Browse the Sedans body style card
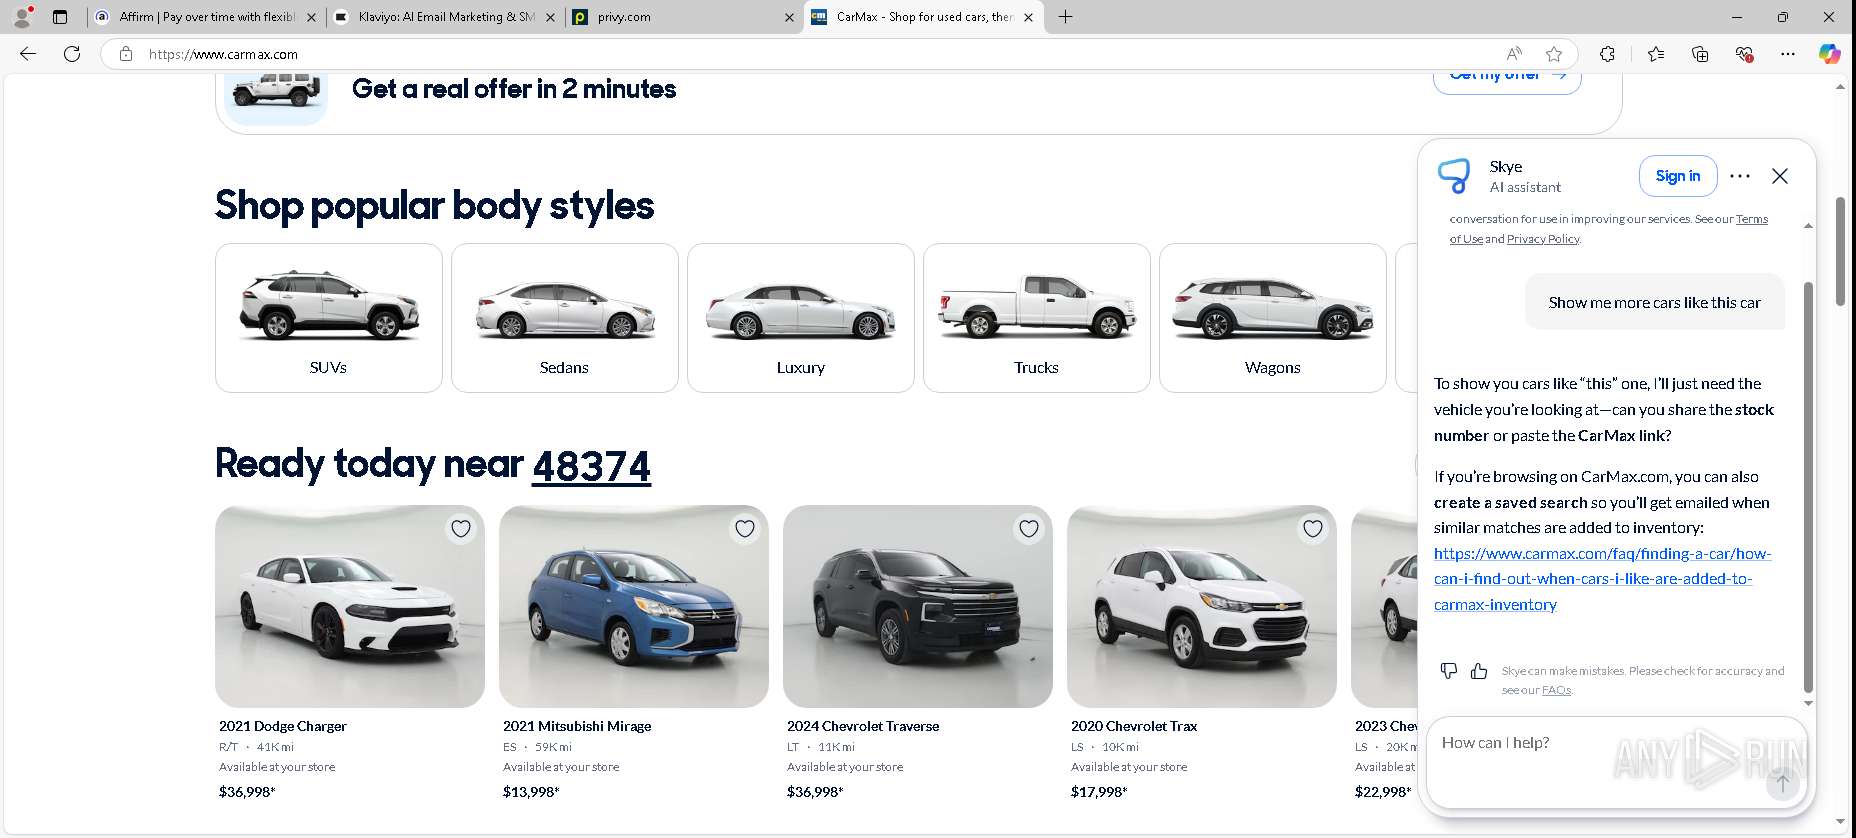Viewport: 1856px width, 838px height. [x=565, y=318]
